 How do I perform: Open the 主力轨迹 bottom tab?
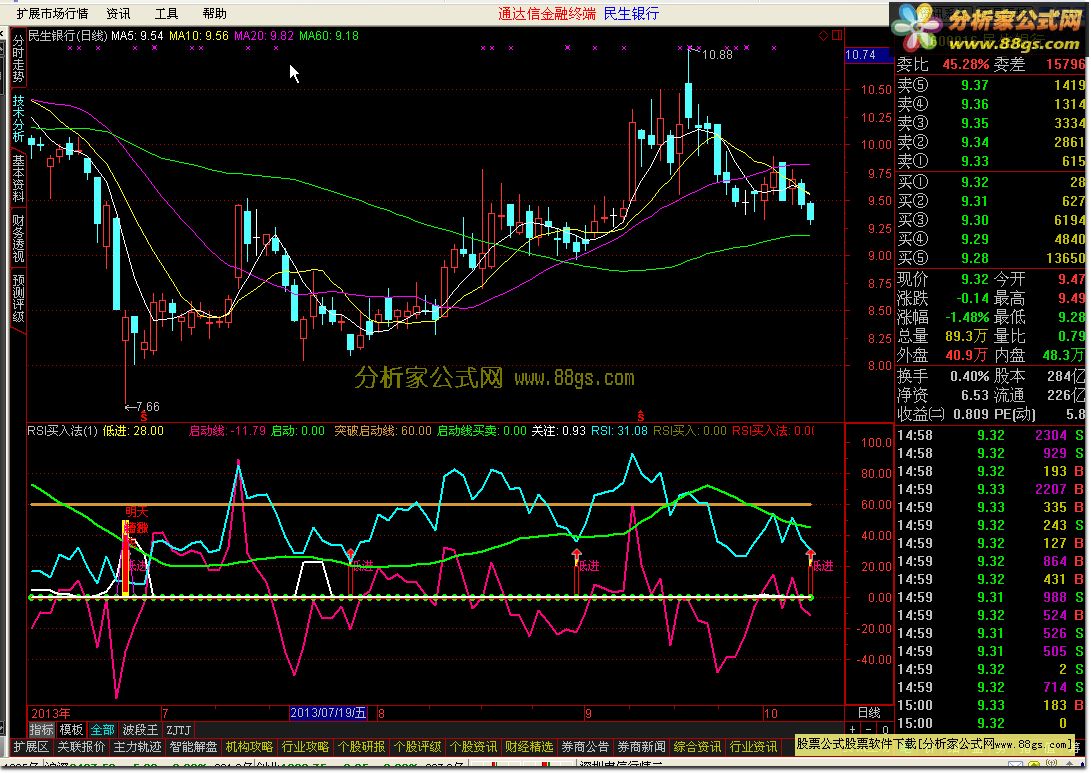(x=137, y=747)
